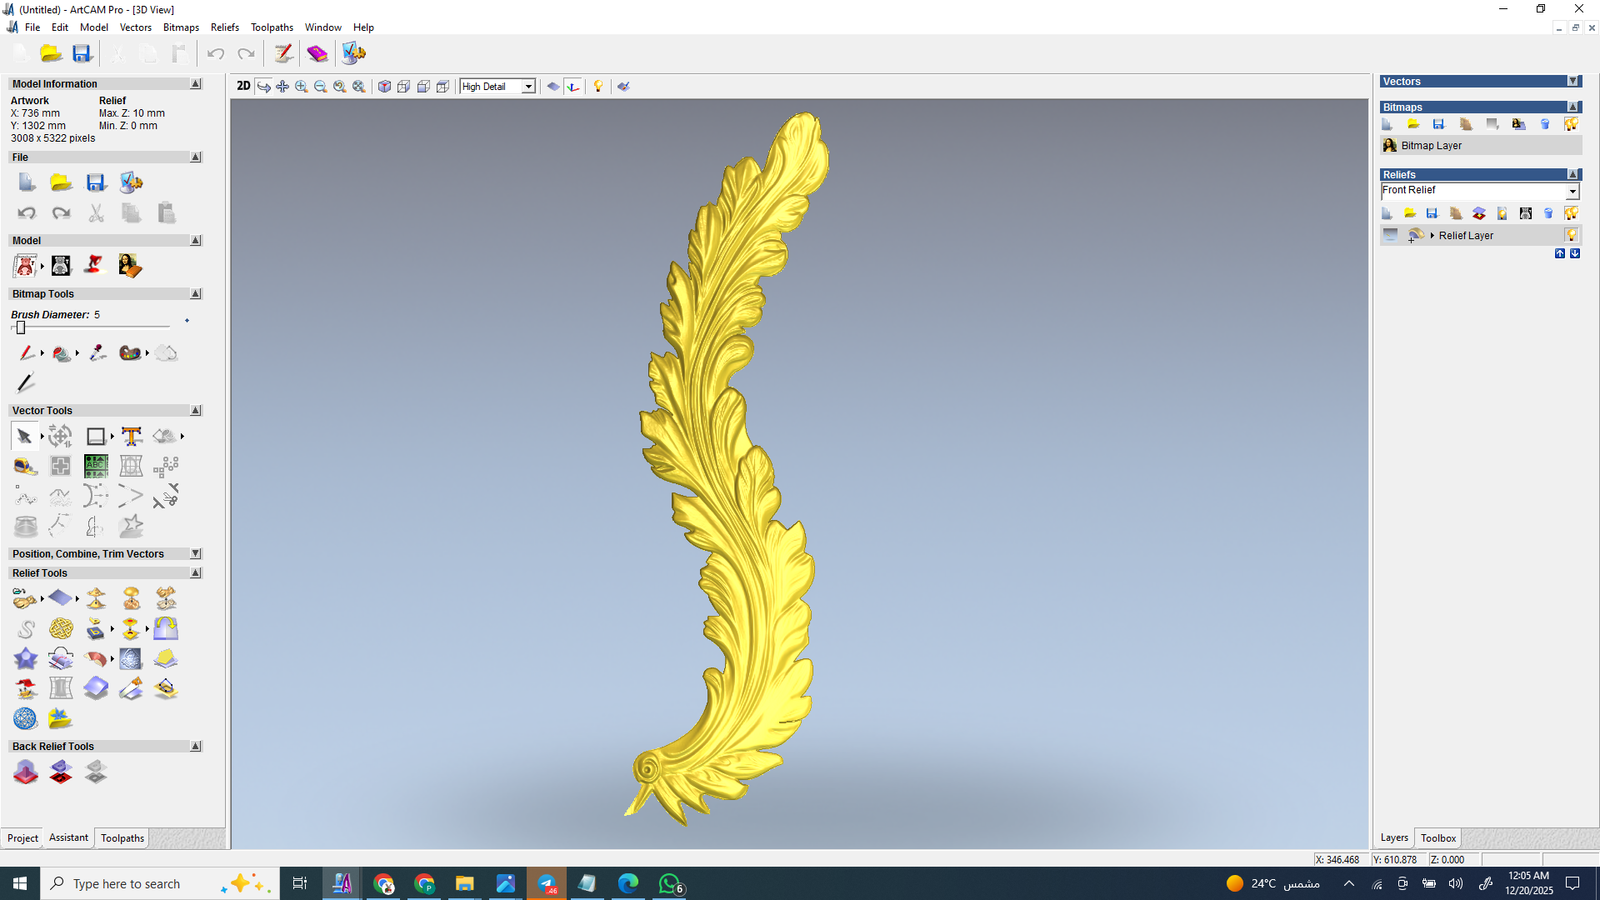The image size is (1600, 900).
Task: Open the weave wizard knot icon
Action: tap(61, 629)
